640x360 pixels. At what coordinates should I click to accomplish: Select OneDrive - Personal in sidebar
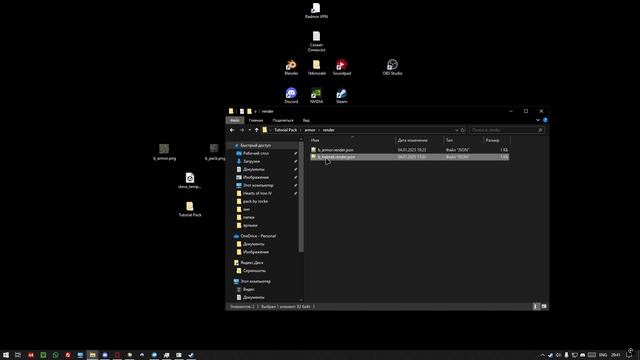(x=258, y=236)
